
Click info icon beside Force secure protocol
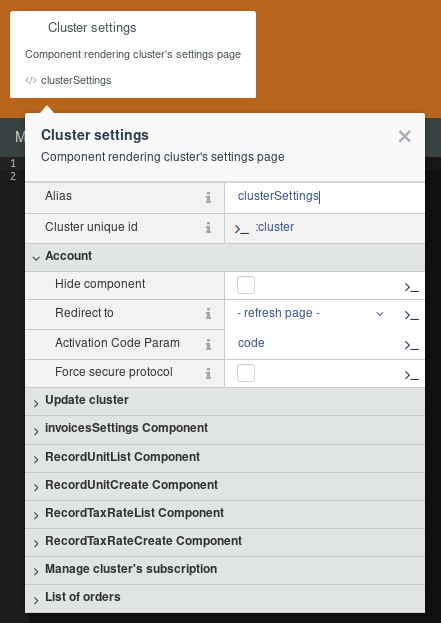(208, 373)
